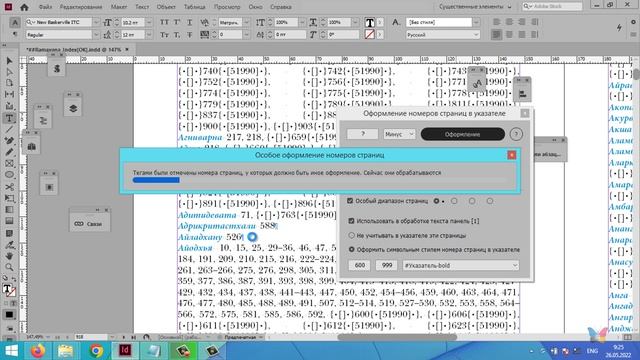Open the Текст menu
Viewport: 640px width, 360px height.
pos(142,7)
